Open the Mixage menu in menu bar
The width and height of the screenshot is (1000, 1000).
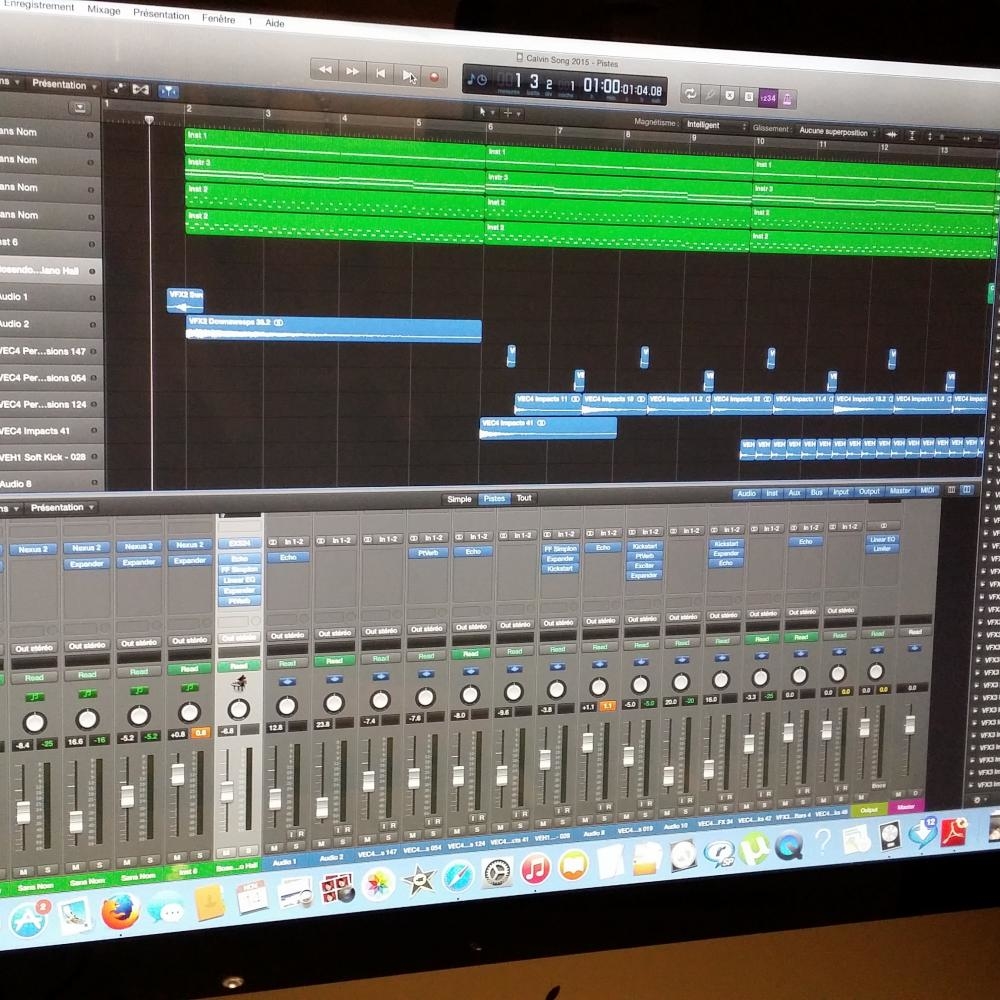click(103, 10)
